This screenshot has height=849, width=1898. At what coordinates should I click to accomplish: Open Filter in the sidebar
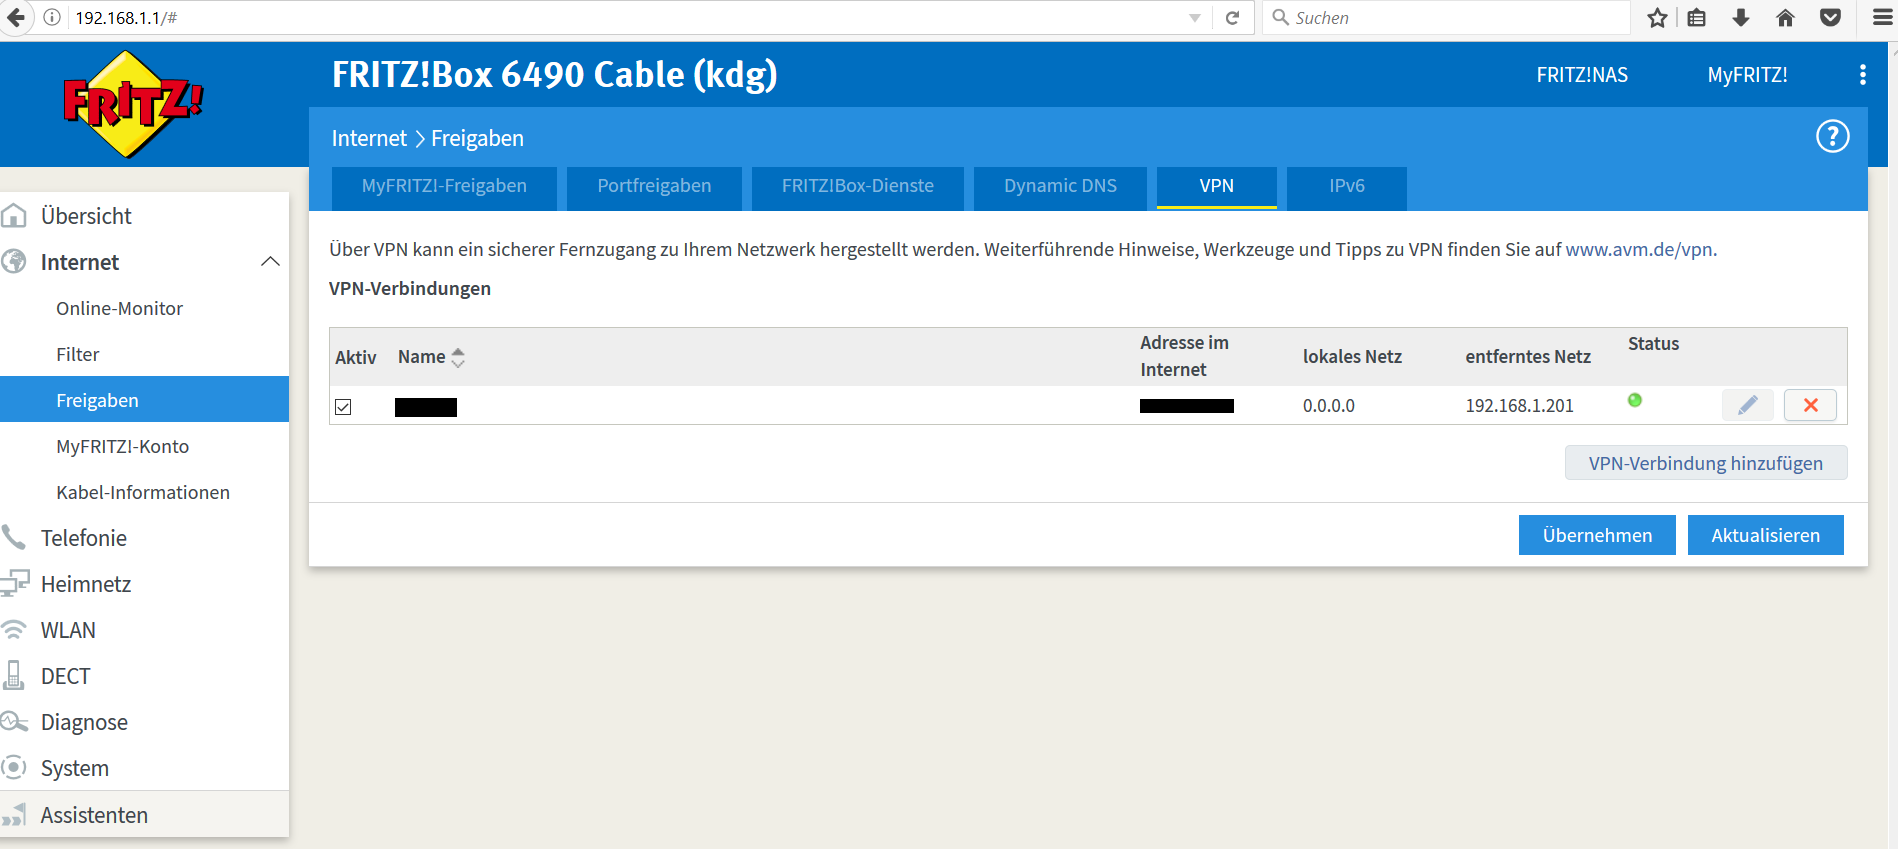[x=78, y=354]
